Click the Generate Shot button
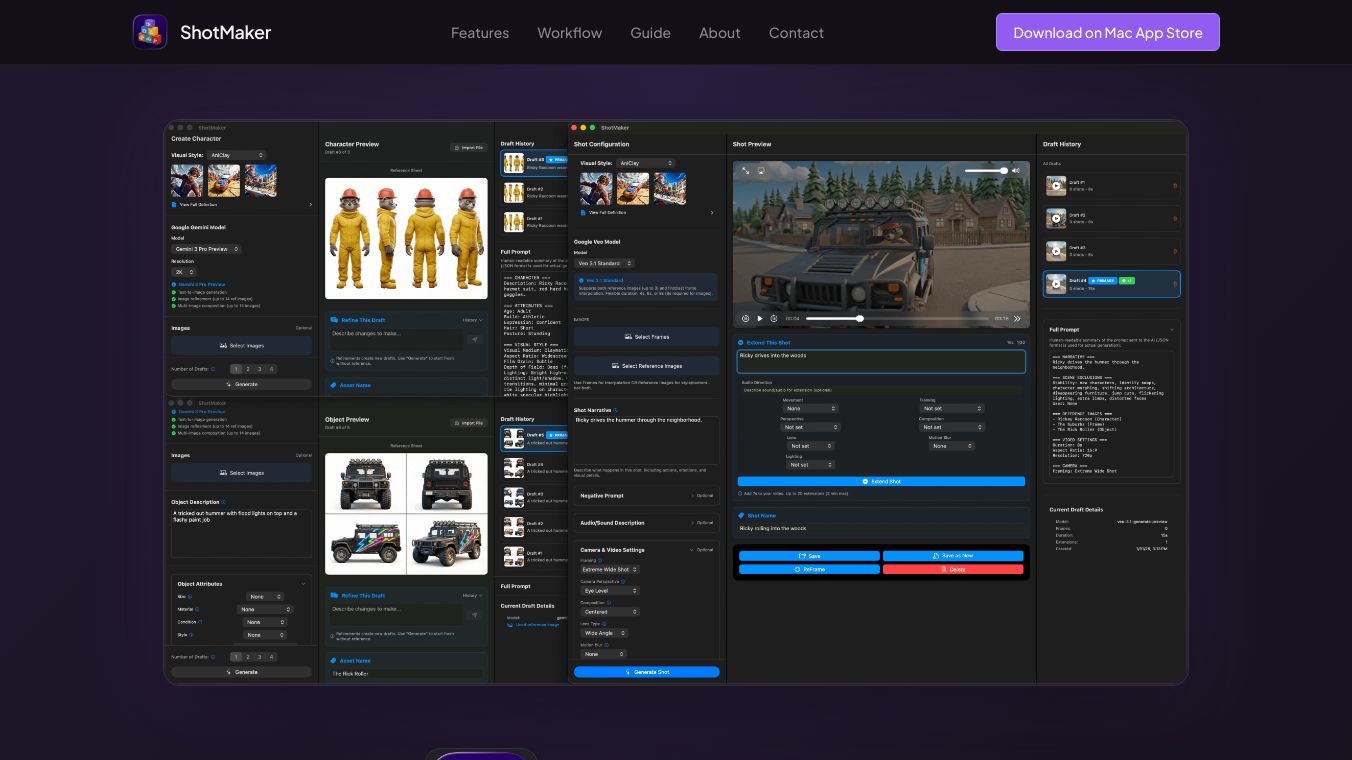The height and width of the screenshot is (760, 1352). pos(646,672)
